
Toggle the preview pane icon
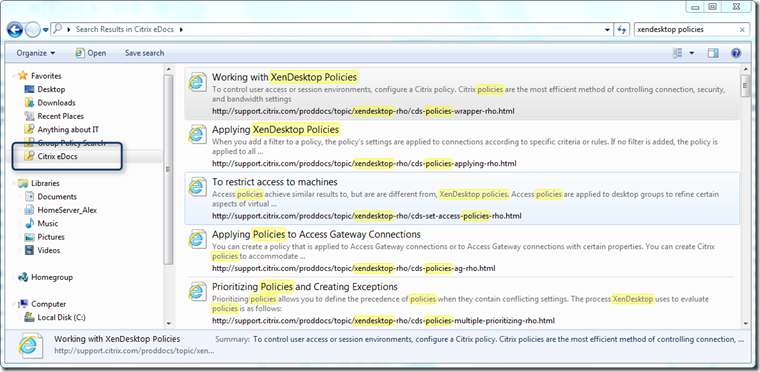click(713, 53)
